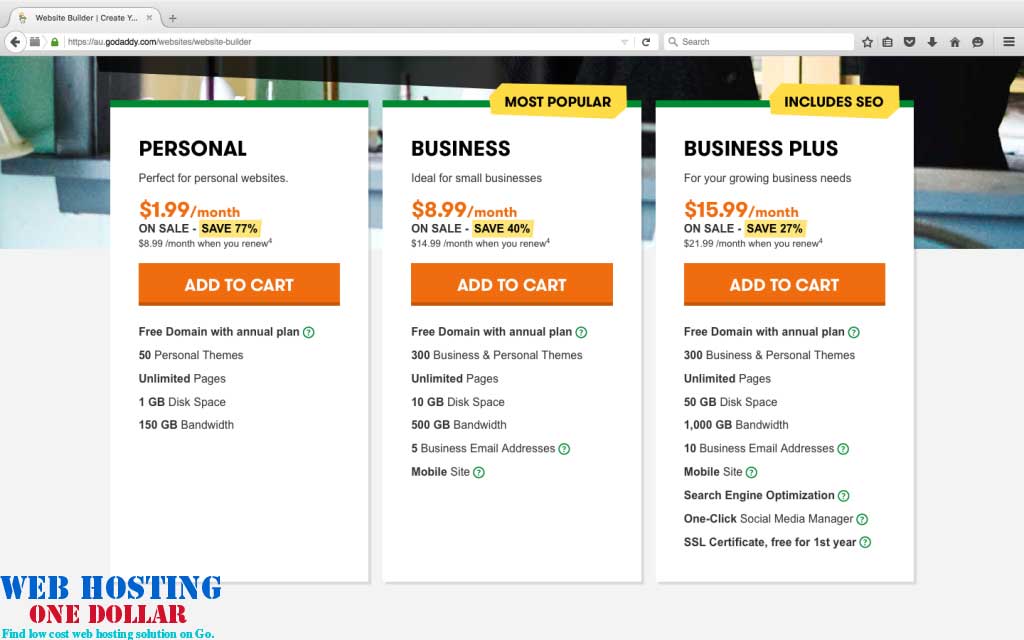The height and width of the screenshot is (640, 1024).
Task: Click help icon beside Business Plus Mobile Site
Action: click(x=751, y=472)
